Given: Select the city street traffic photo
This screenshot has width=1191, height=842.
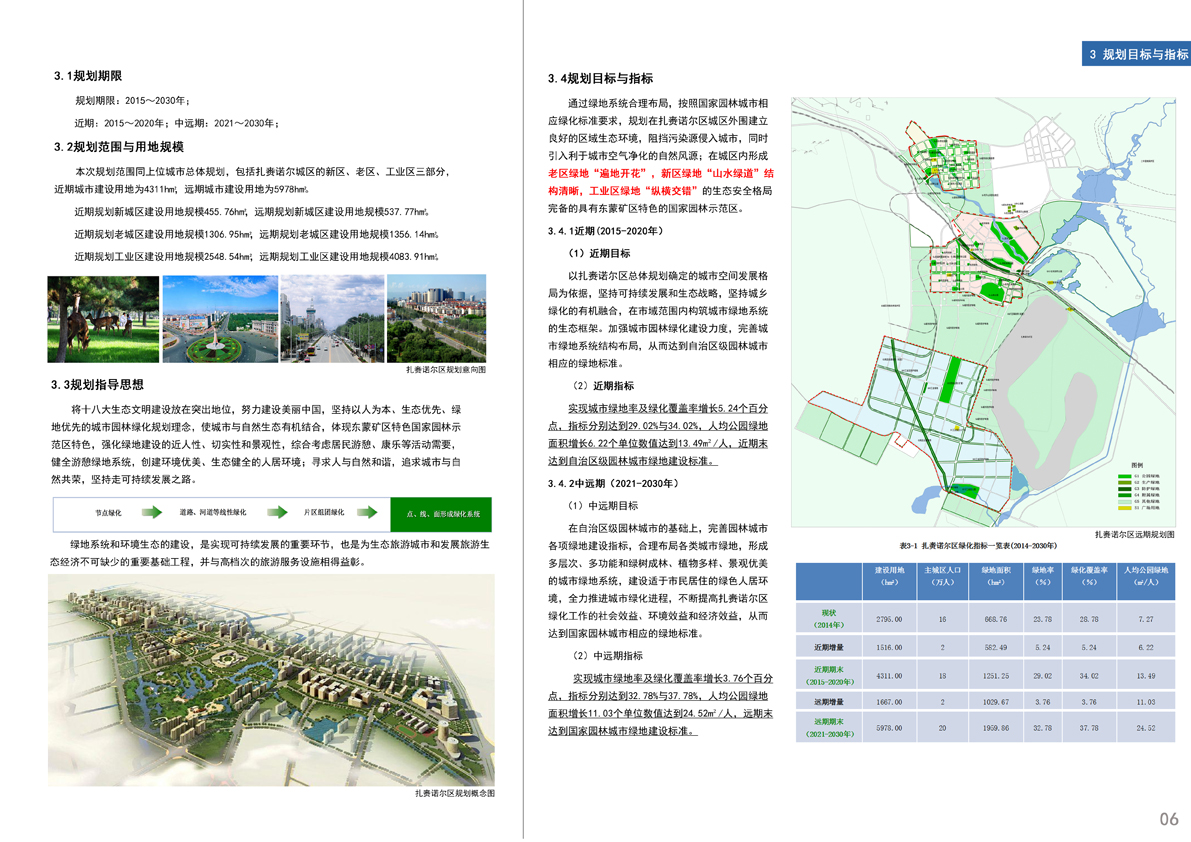Looking at the screenshot, I should coord(333,319).
